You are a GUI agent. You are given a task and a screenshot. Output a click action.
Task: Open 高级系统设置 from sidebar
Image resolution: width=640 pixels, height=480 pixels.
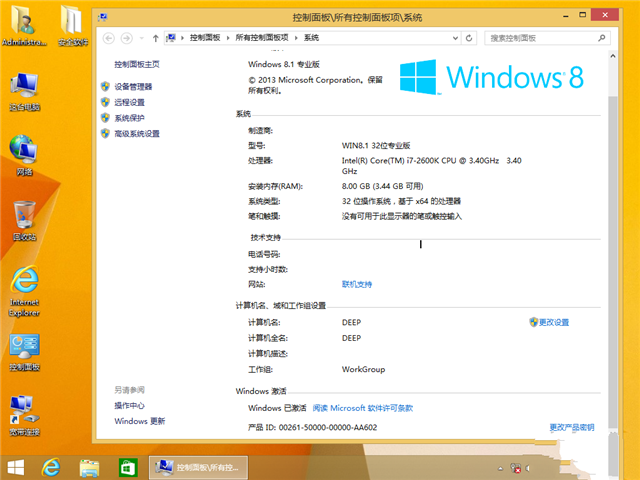coord(137,134)
